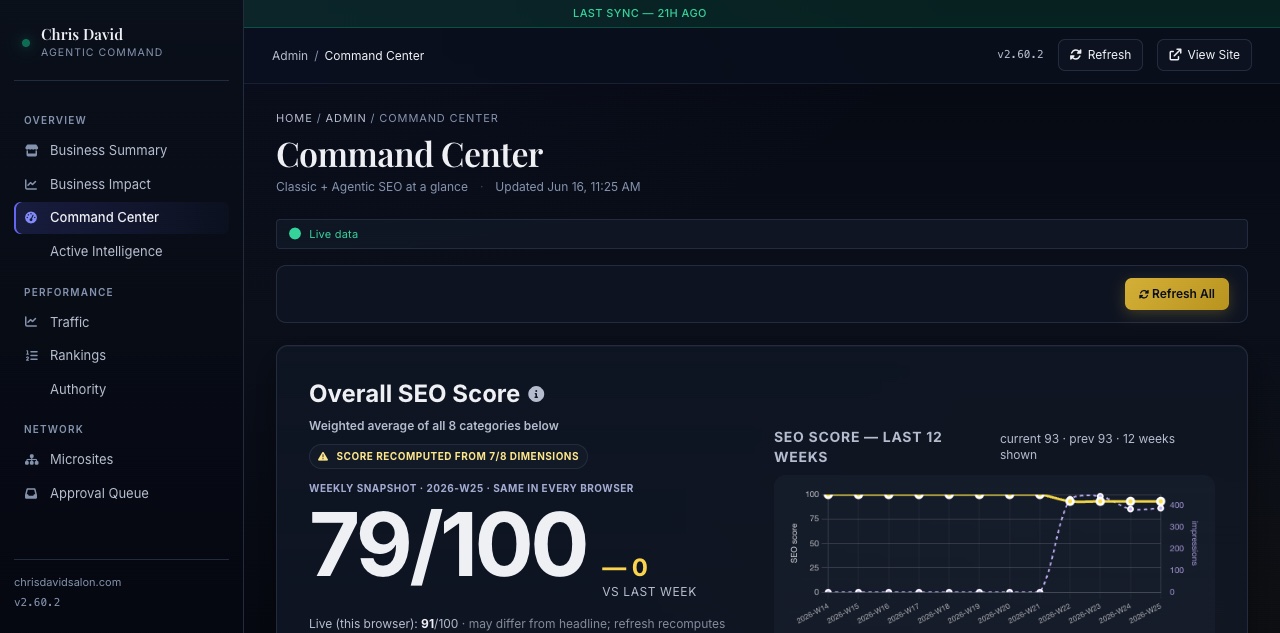Click the 2026-W25 yellow data point
Image resolution: width=1280 pixels, height=633 pixels.
pos(1160,502)
